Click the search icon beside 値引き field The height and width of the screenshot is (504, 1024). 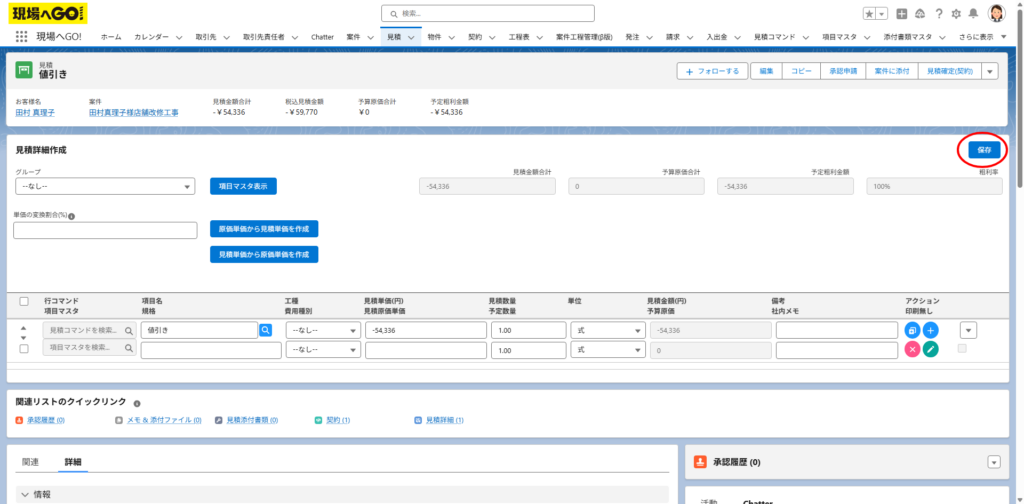click(266, 330)
